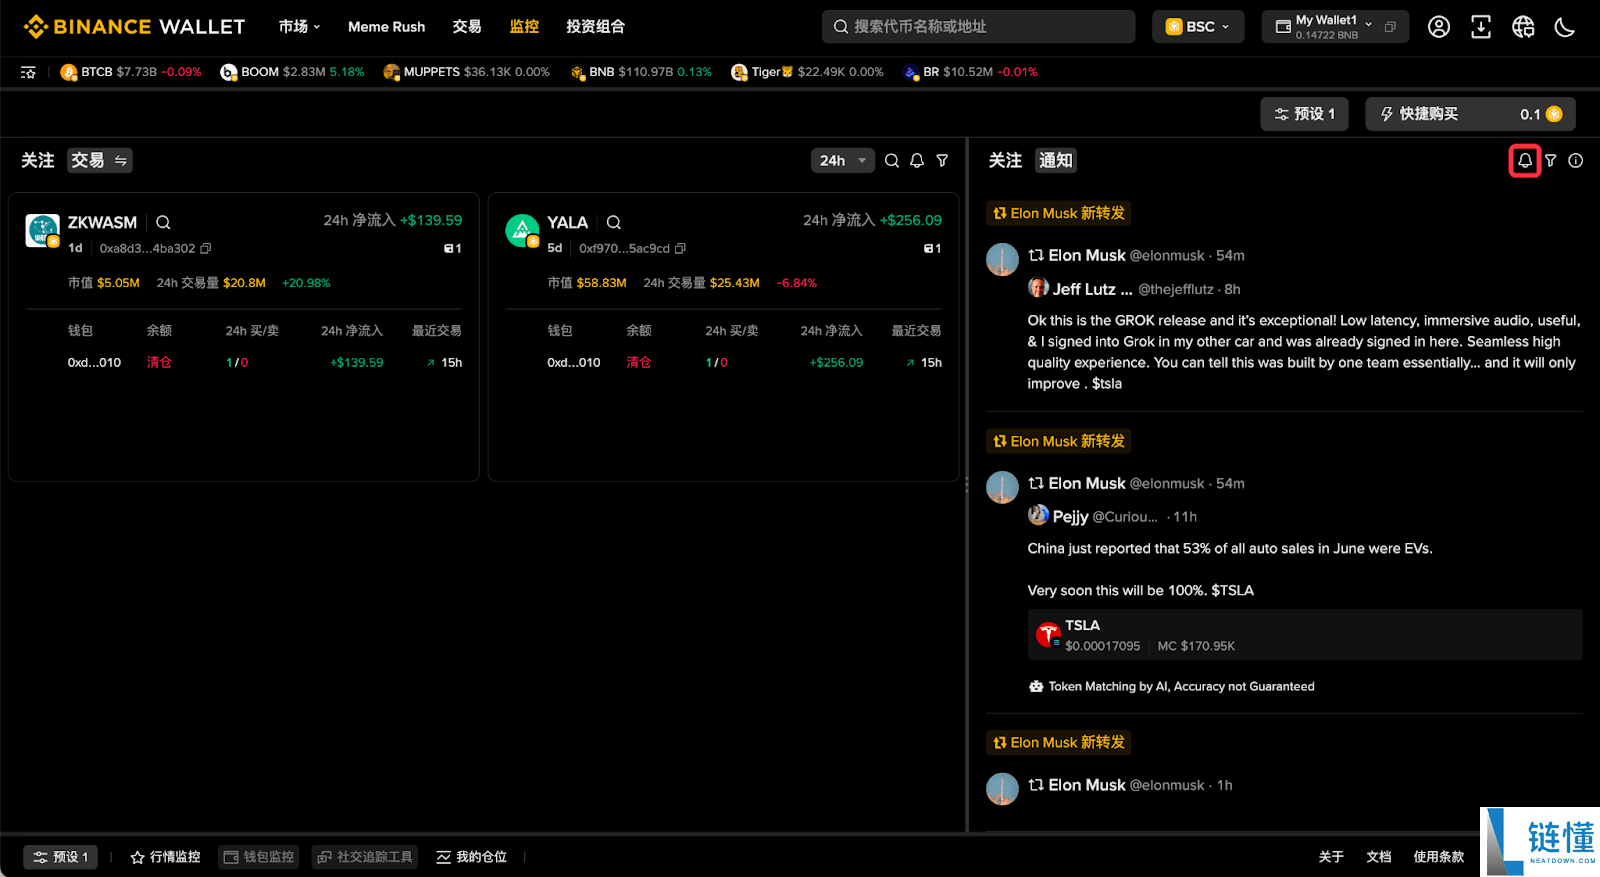The width and height of the screenshot is (1600, 877).
Task: Click the 预设 1 button at top
Action: pyautogui.click(x=1304, y=114)
